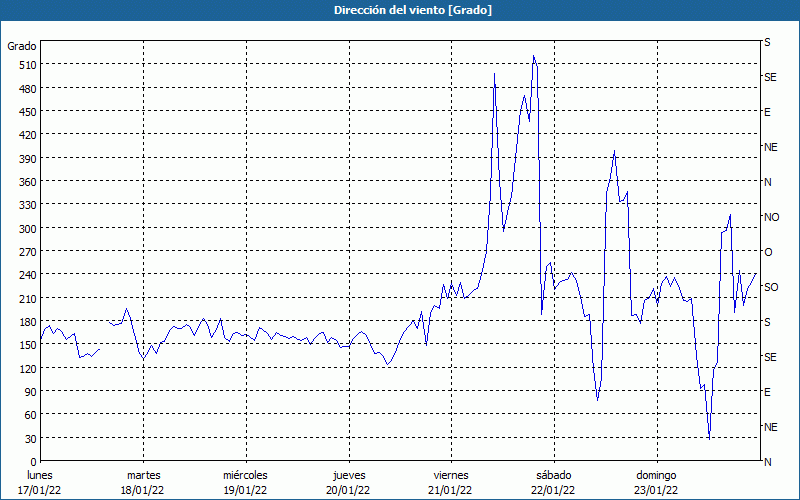Click the 'Grado' y-axis unit label
800x500 pixels.
click(x=21, y=46)
